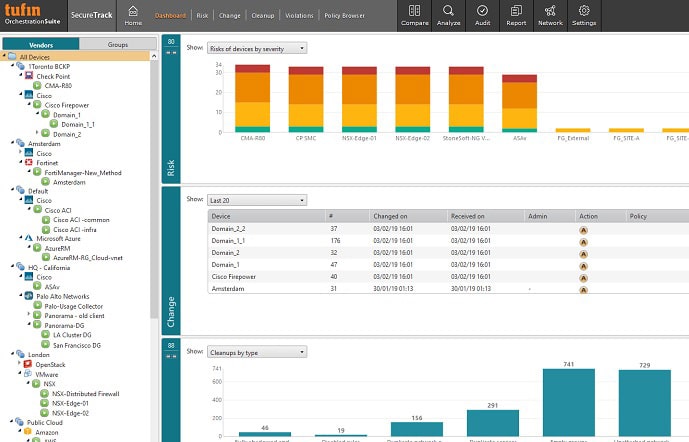Screen dimensions: 689x442
Task: Open the Home icon in top bar
Action: click(133, 15)
